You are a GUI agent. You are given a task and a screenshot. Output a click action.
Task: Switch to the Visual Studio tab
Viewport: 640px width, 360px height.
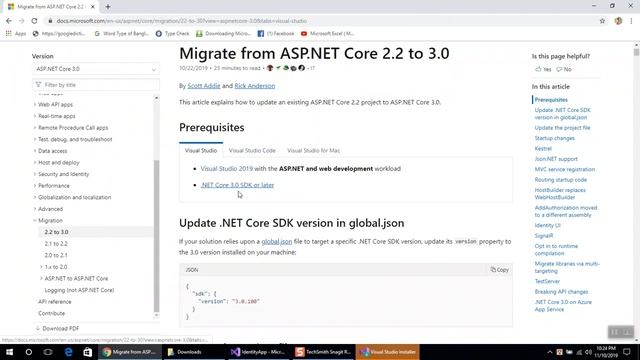[201, 150]
